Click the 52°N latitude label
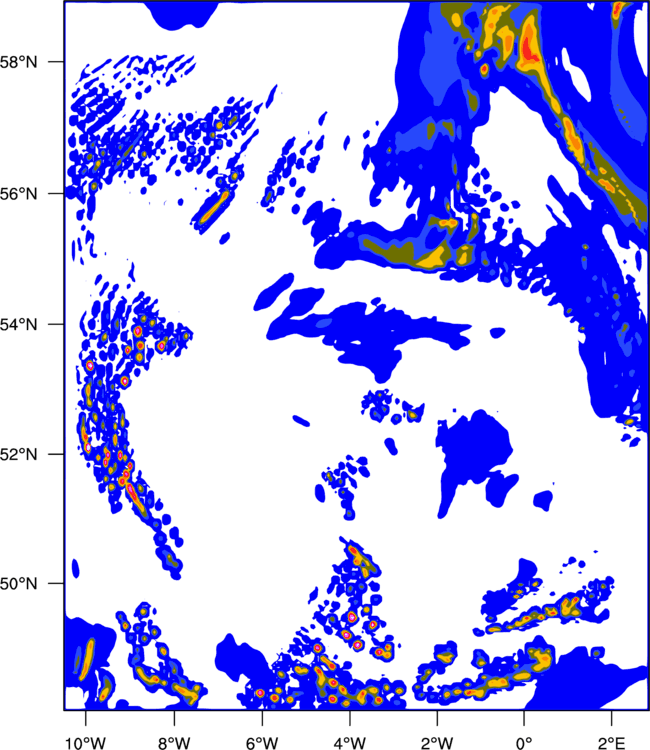Screen dimensions: 650x750 coord(19,454)
